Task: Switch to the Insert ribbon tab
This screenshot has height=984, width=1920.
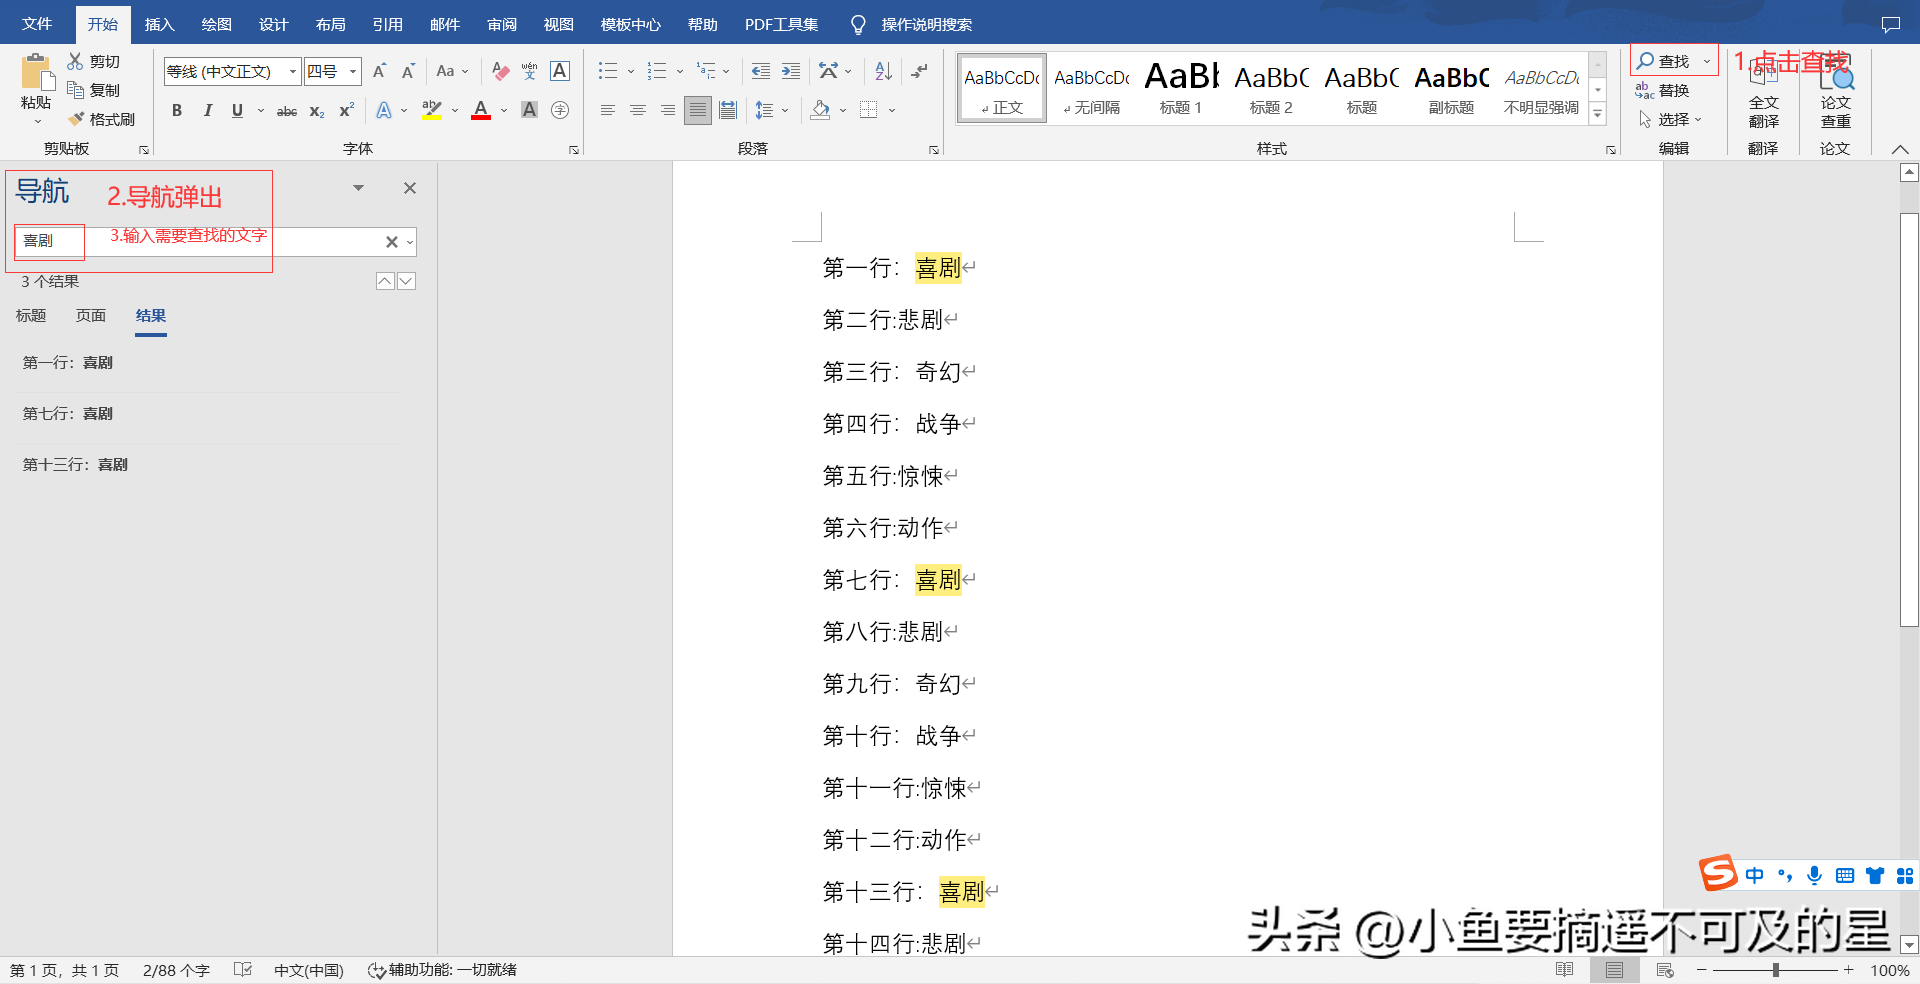Action: click(x=160, y=24)
